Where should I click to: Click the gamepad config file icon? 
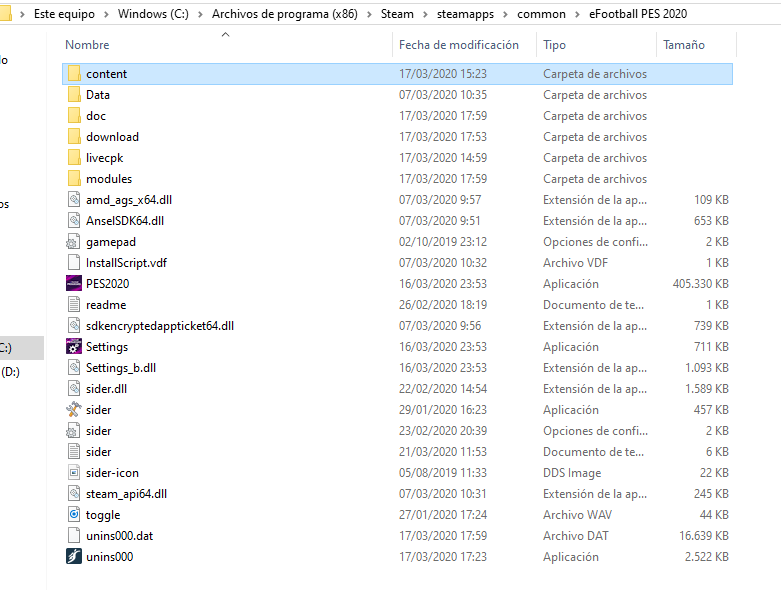73,241
